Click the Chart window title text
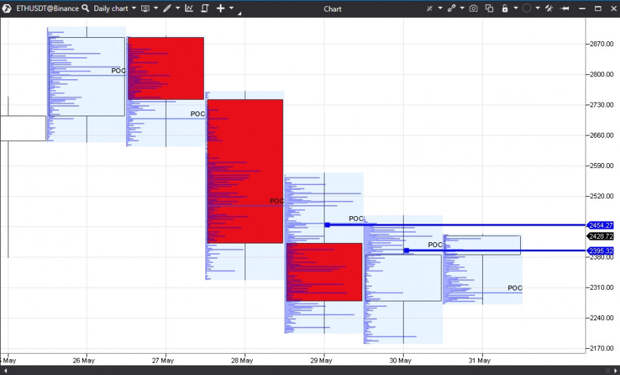Image resolution: width=620 pixels, height=375 pixels. point(332,9)
